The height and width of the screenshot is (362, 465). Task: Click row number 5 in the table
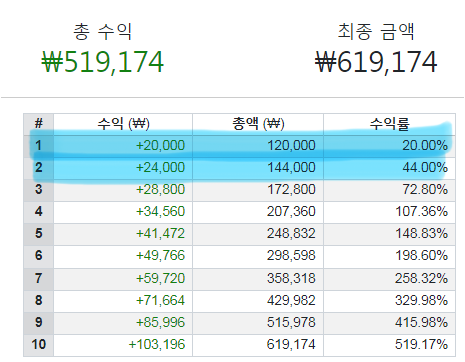pos(39,234)
